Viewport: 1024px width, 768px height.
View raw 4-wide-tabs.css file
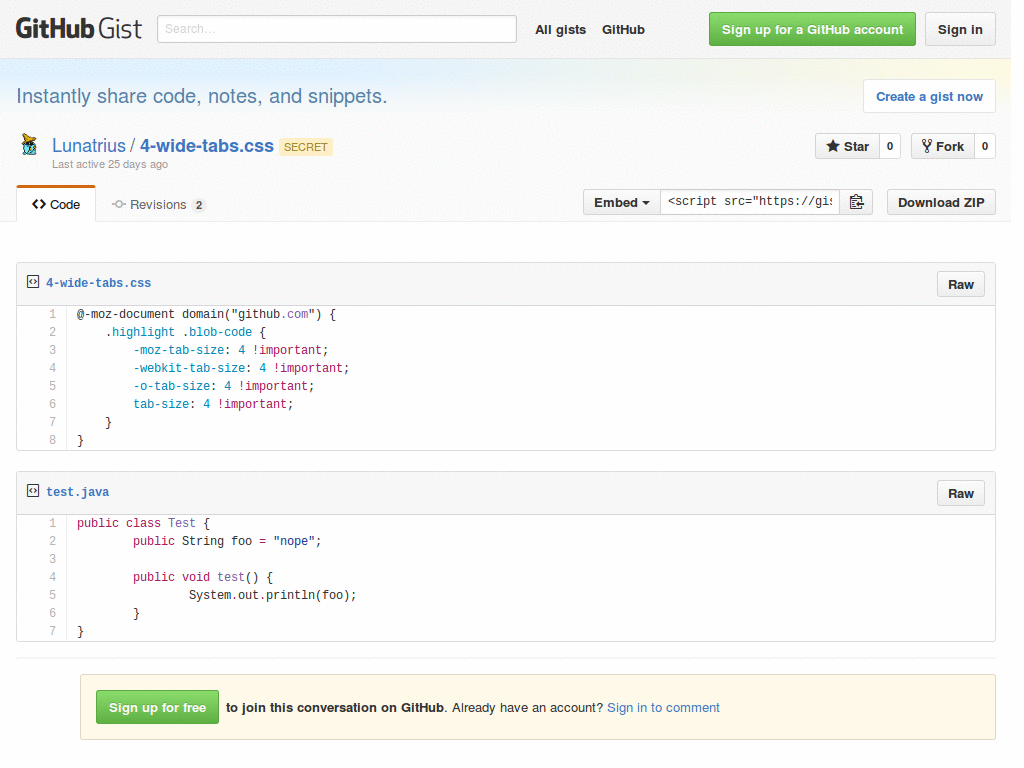(960, 283)
